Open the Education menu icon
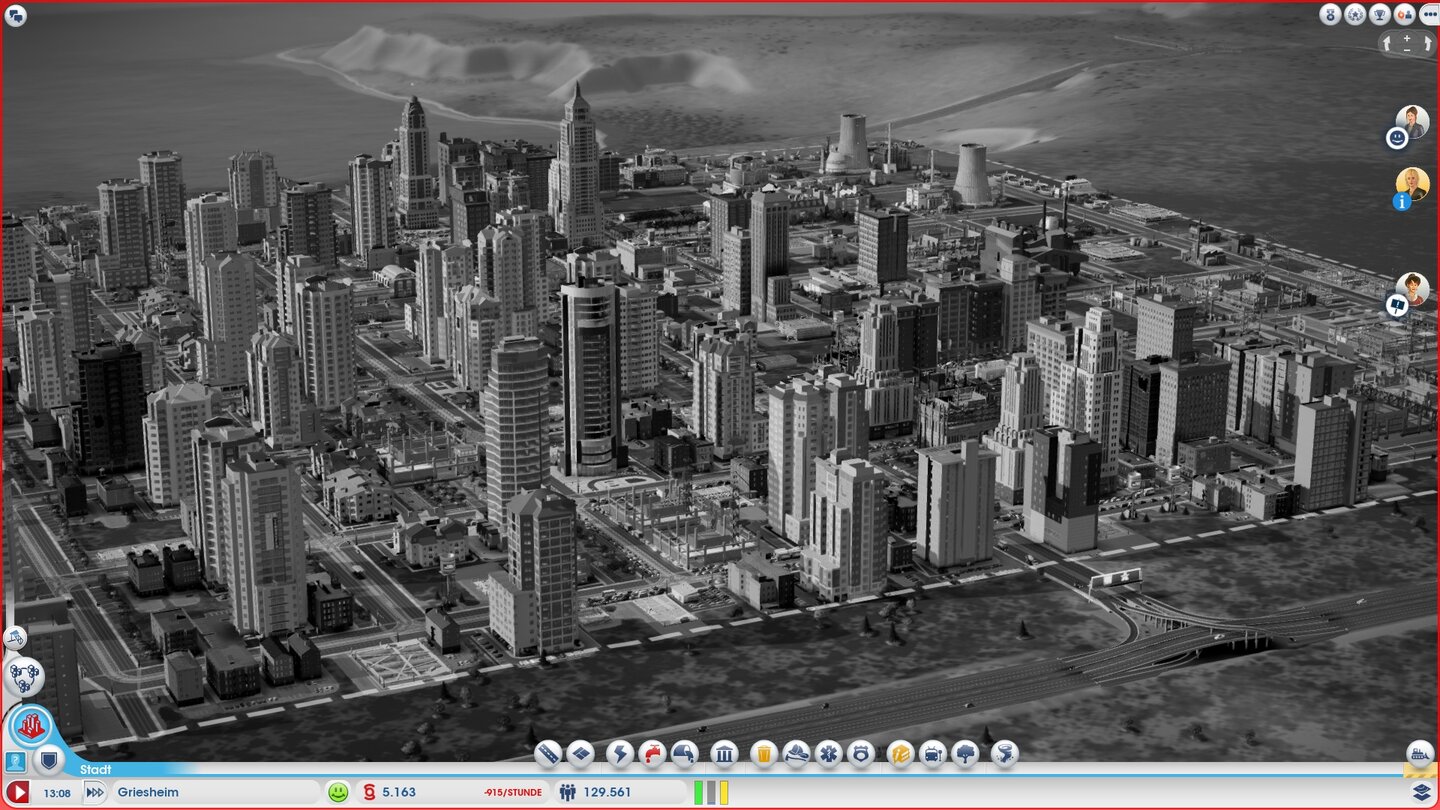The height and width of the screenshot is (810, 1440). [x=900, y=753]
